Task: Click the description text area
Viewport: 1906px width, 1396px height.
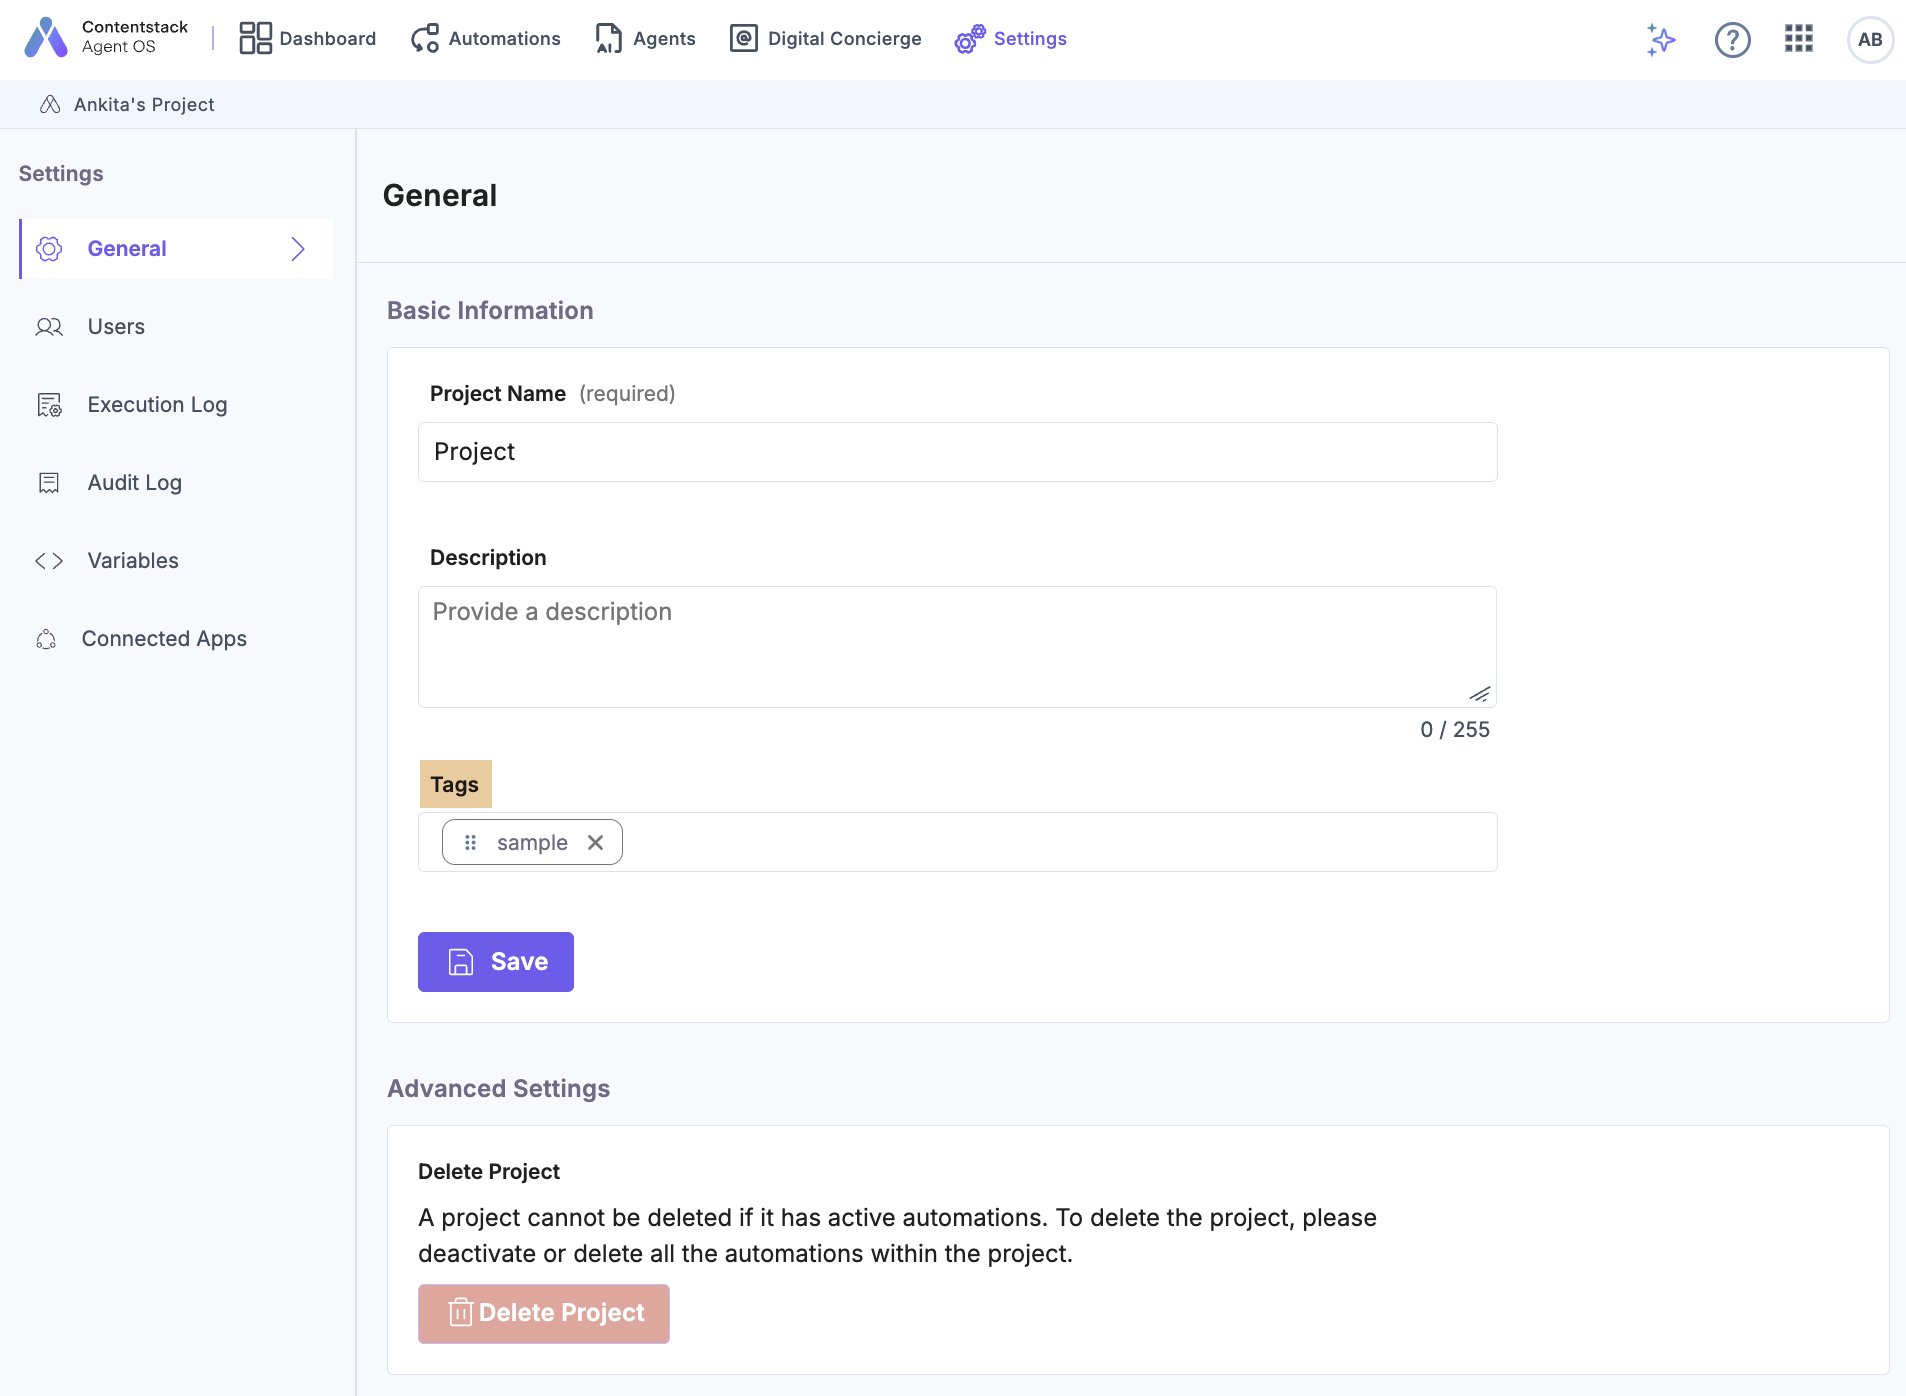Action: tap(957, 646)
